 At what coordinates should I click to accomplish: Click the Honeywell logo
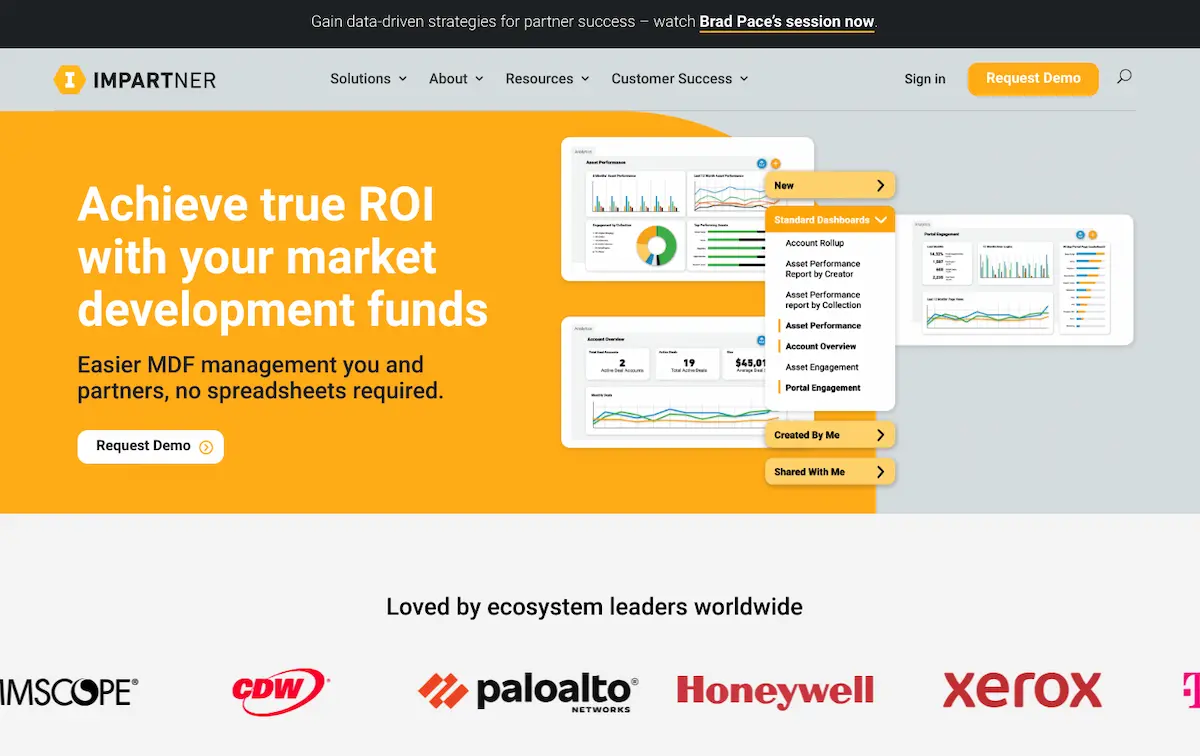pos(775,691)
